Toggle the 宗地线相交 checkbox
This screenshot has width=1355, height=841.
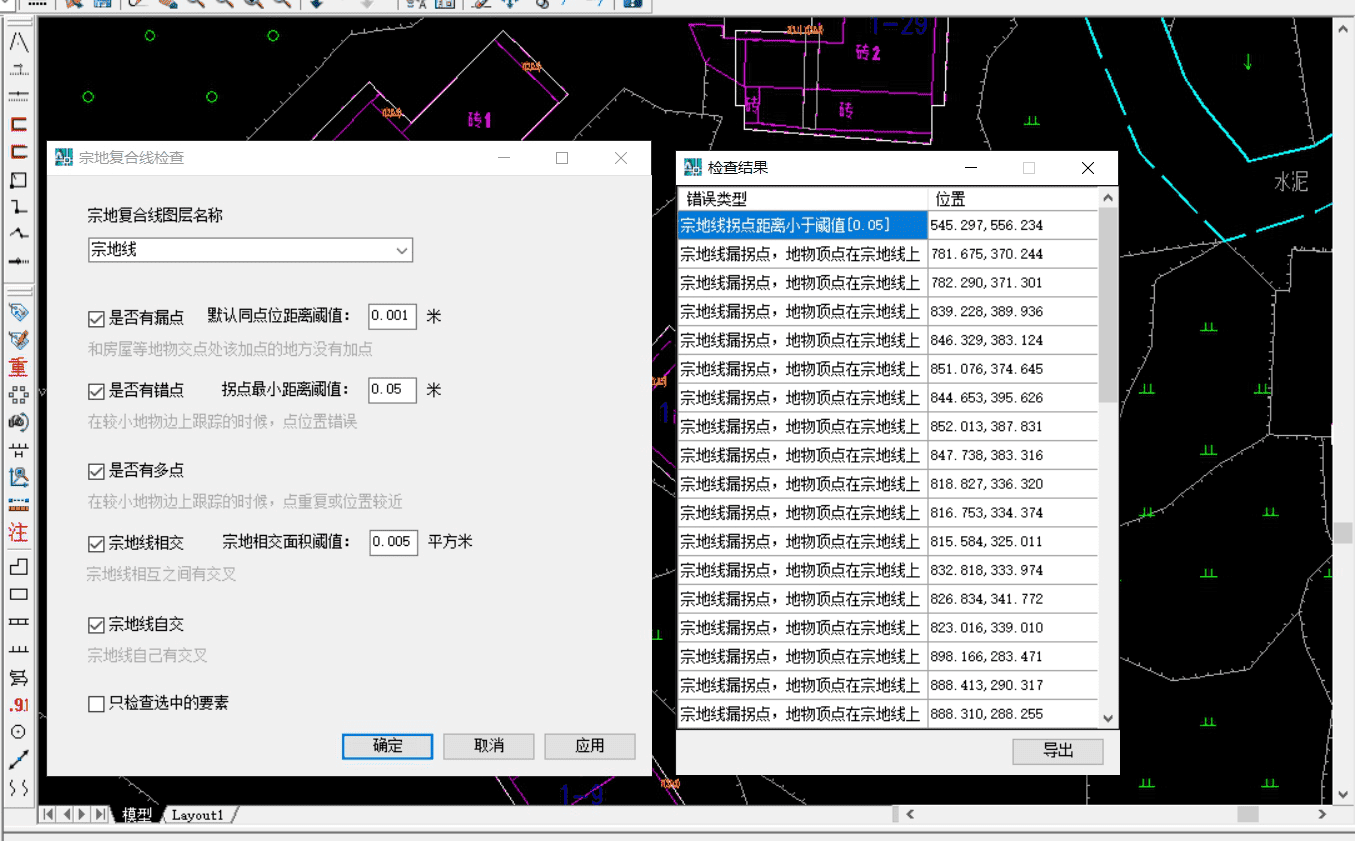[x=96, y=544]
